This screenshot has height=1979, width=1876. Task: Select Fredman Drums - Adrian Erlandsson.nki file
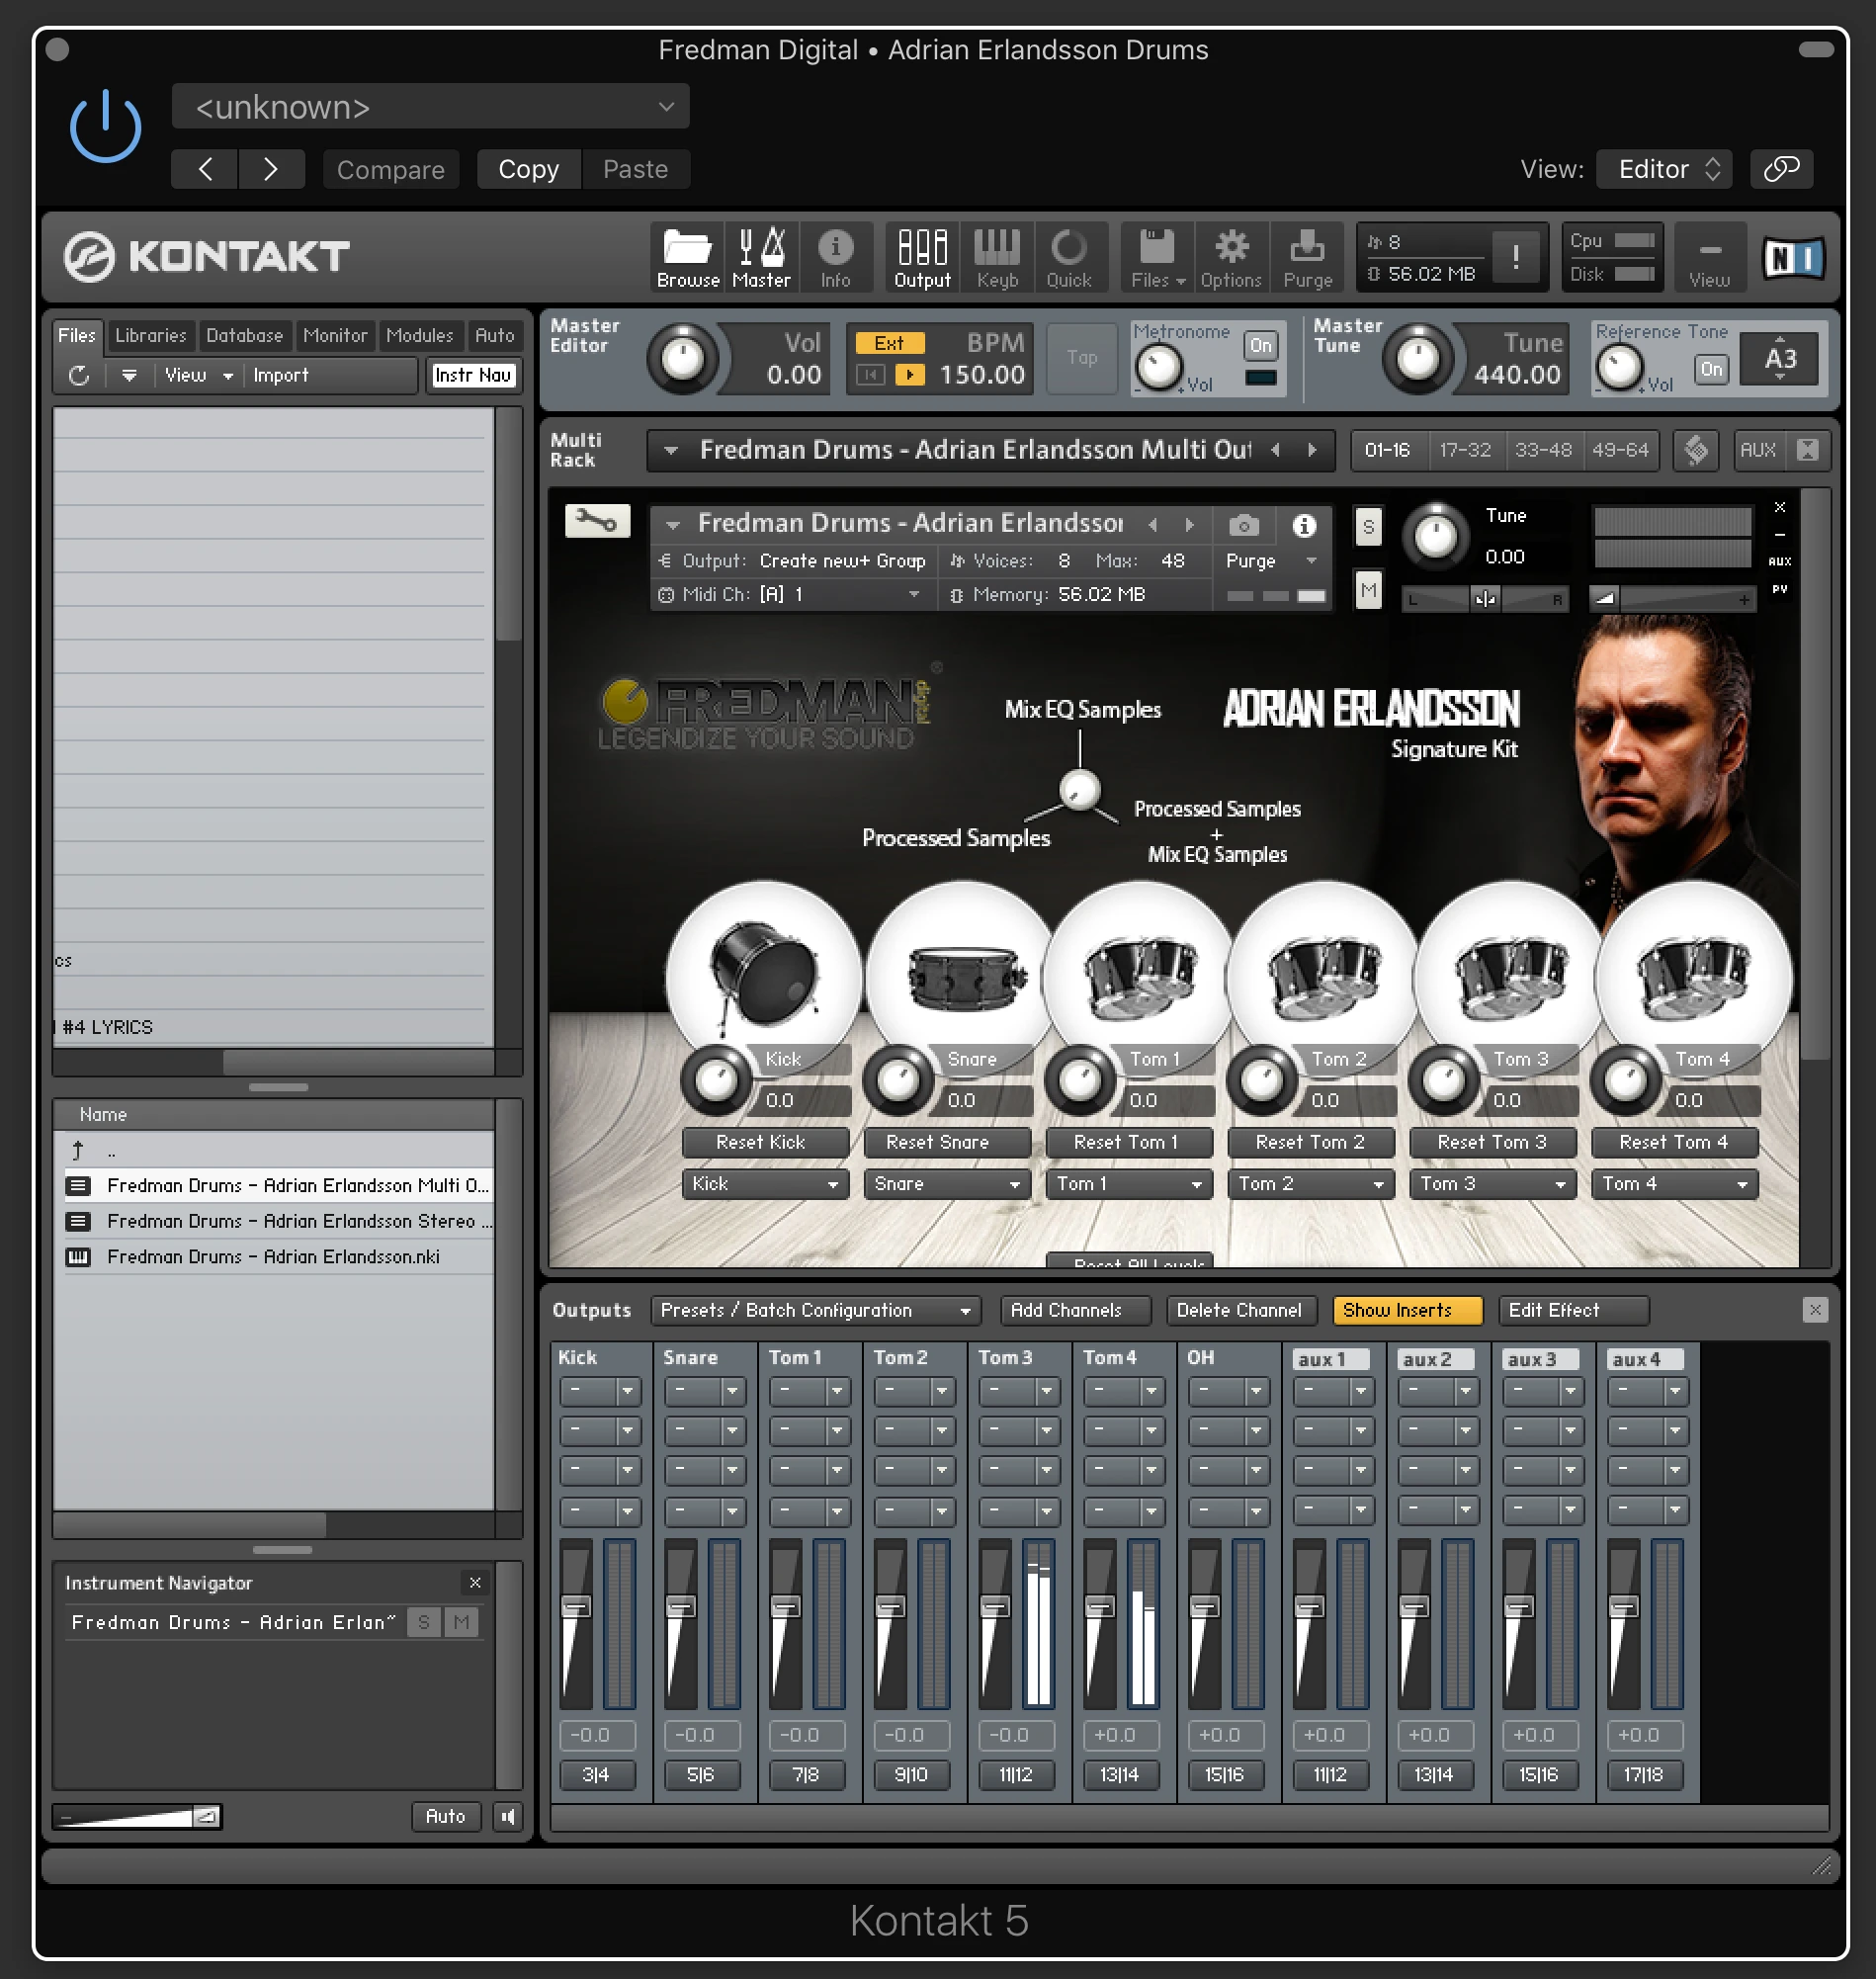coord(273,1257)
